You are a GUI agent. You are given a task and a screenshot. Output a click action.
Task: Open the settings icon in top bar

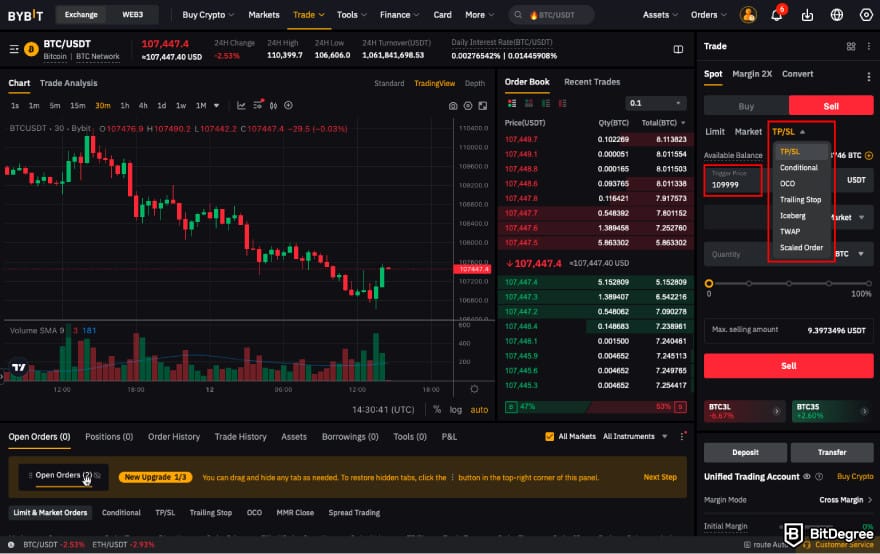866,15
